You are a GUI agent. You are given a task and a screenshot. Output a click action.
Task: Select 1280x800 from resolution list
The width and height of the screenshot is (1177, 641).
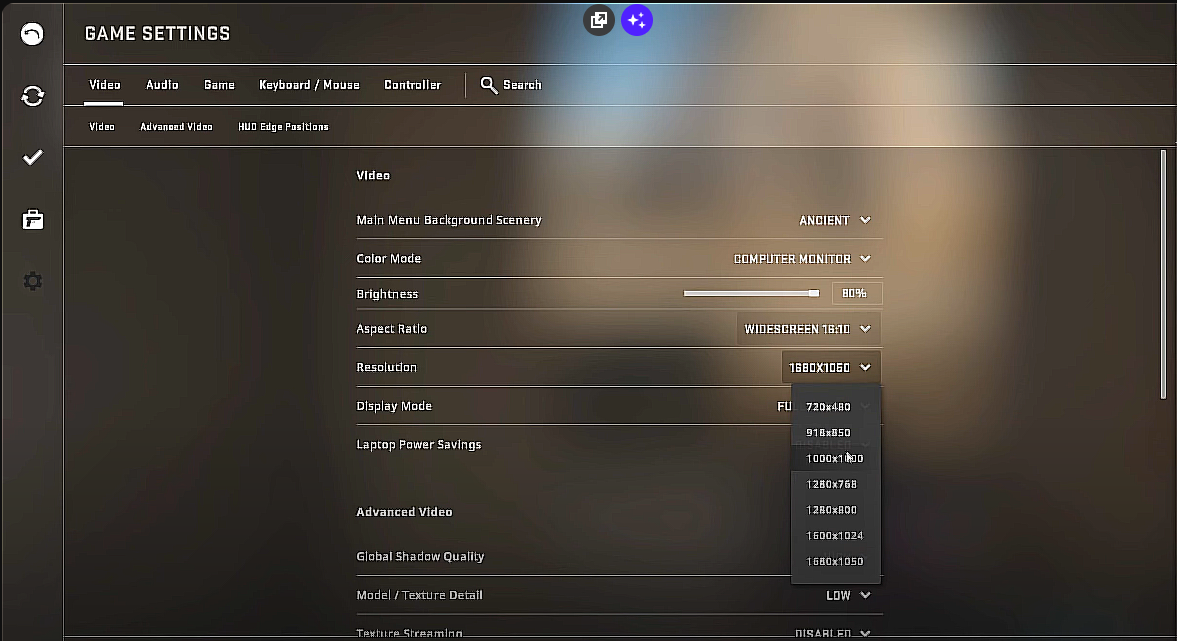tap(832, 510)
